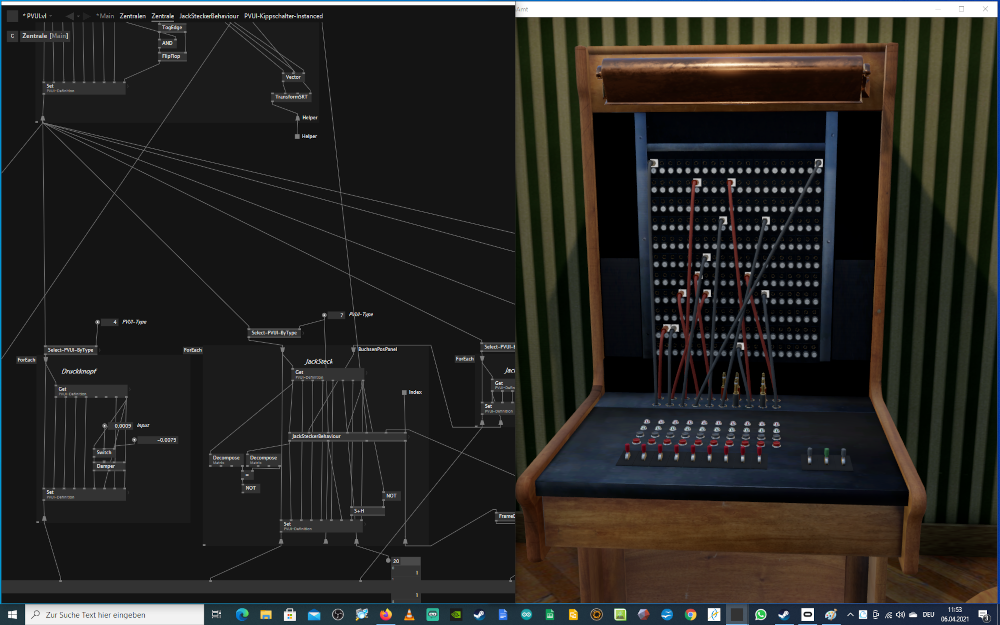Click the navigate forward arrow

(86, 16)
